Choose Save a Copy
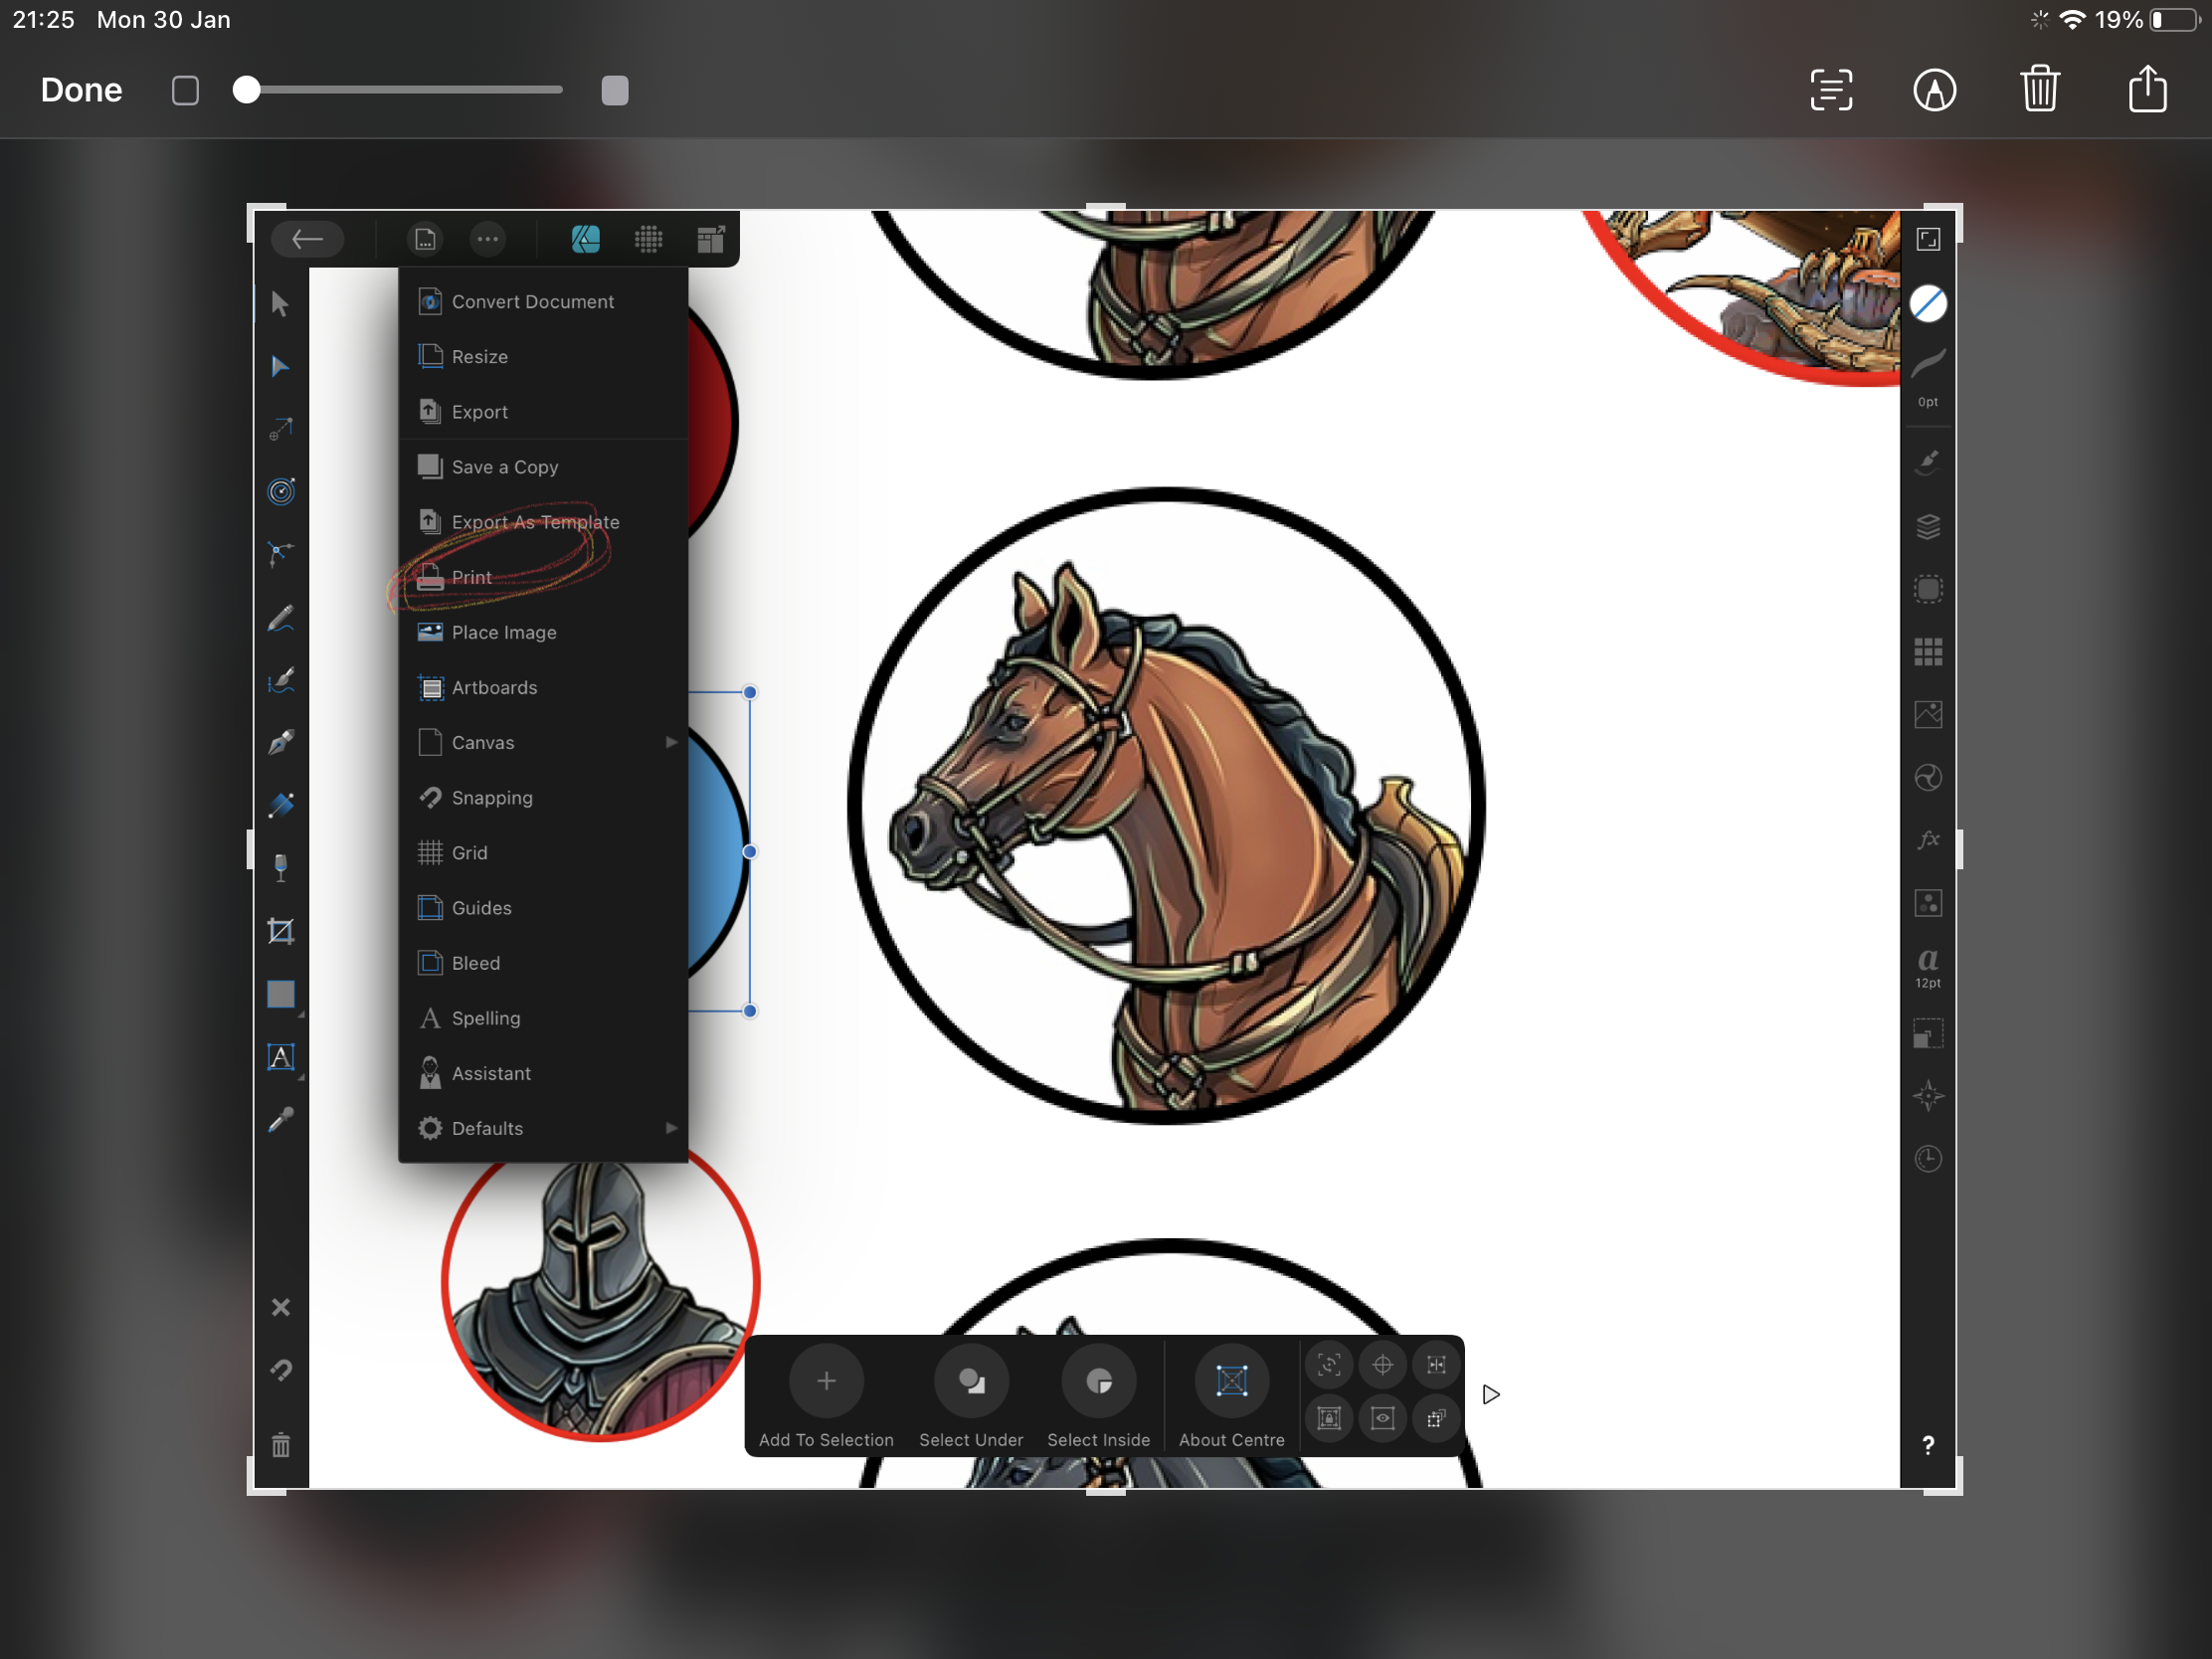2212x1659 pixels. 543,467
